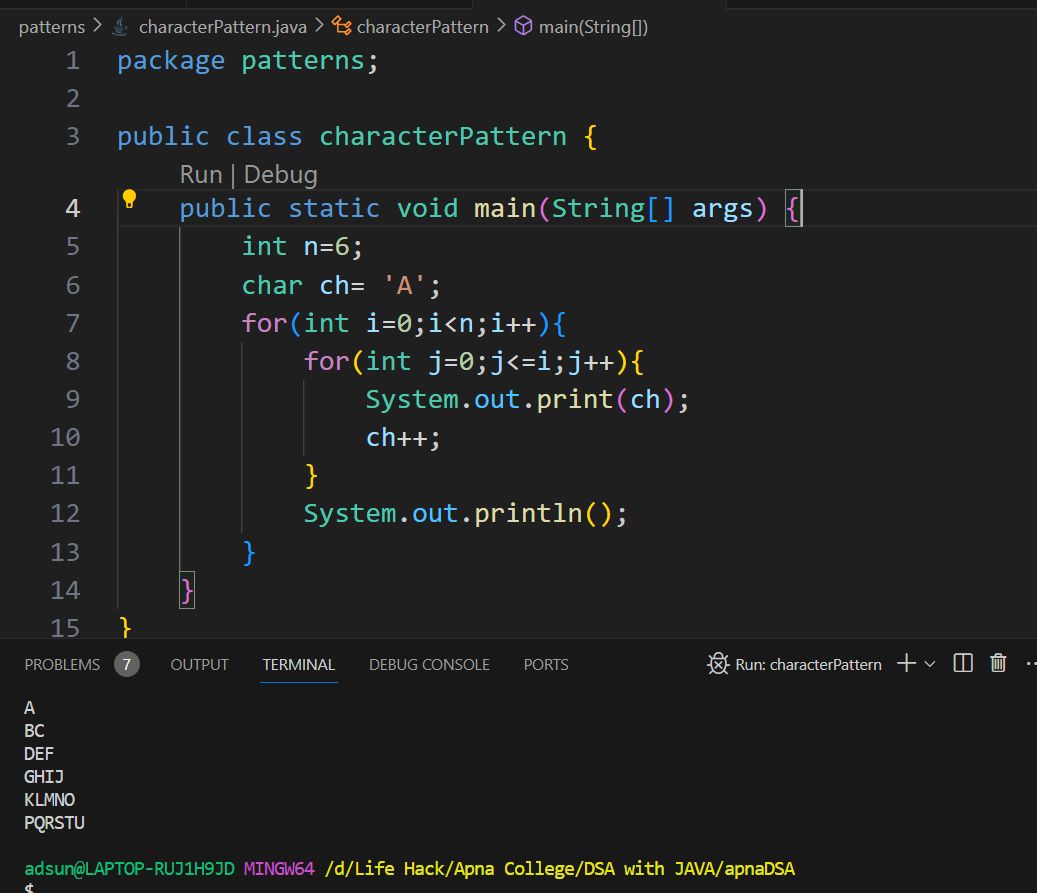Click the problems count badge 7
1037x893 pixels.
126,664
